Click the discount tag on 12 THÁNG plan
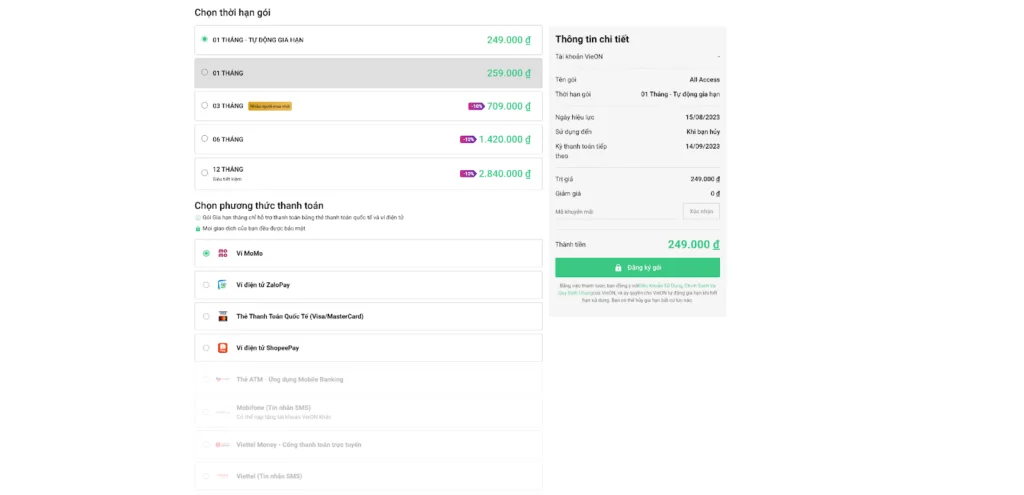The image size is (1024, 495). tap(468, 174)
